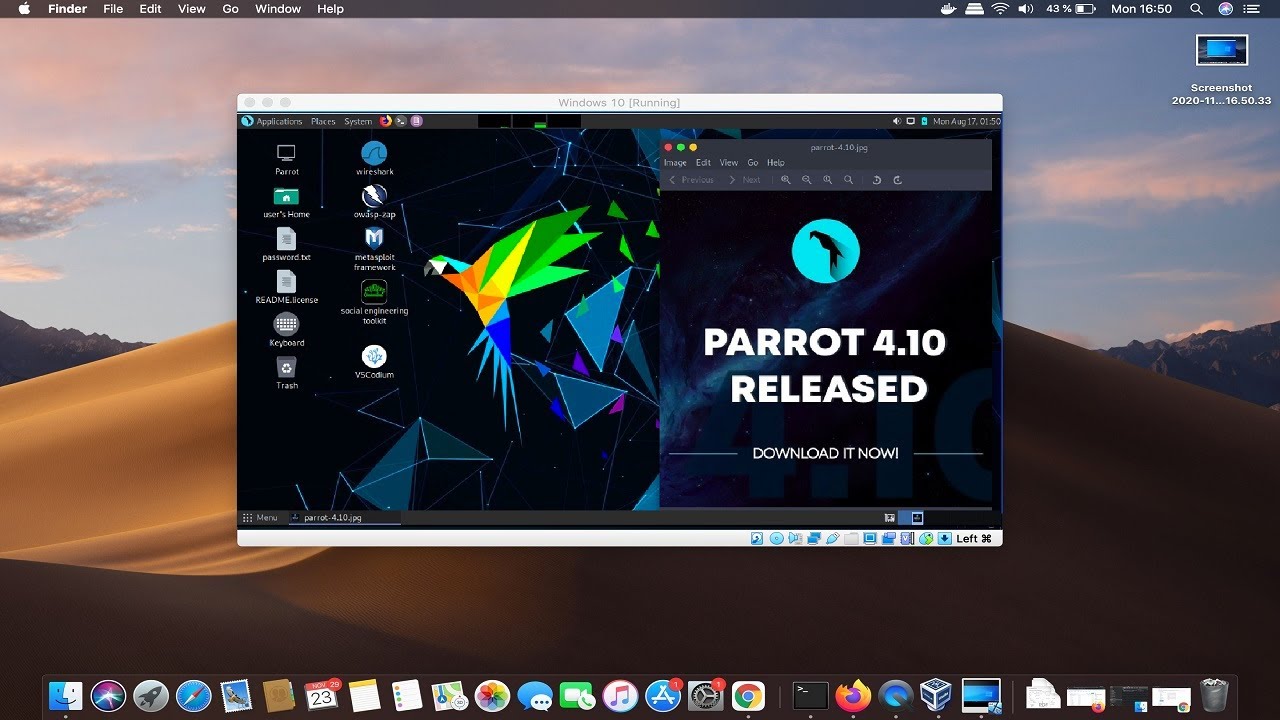The width and height of the screenshot is (1280, 720).
Task: Launch metasploit framework desktop icon
Action: pos(374,239)
